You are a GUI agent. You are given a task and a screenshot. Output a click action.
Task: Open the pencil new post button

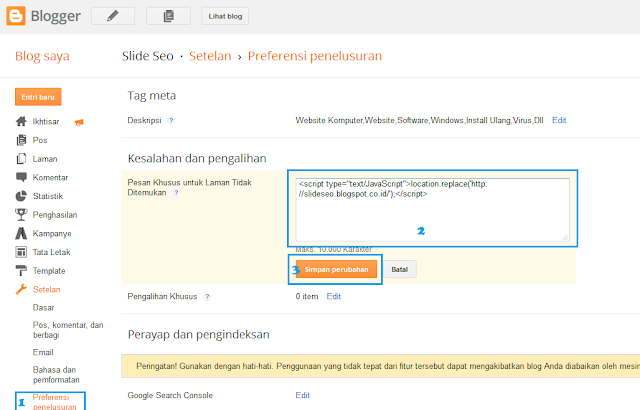click(113, 16)
